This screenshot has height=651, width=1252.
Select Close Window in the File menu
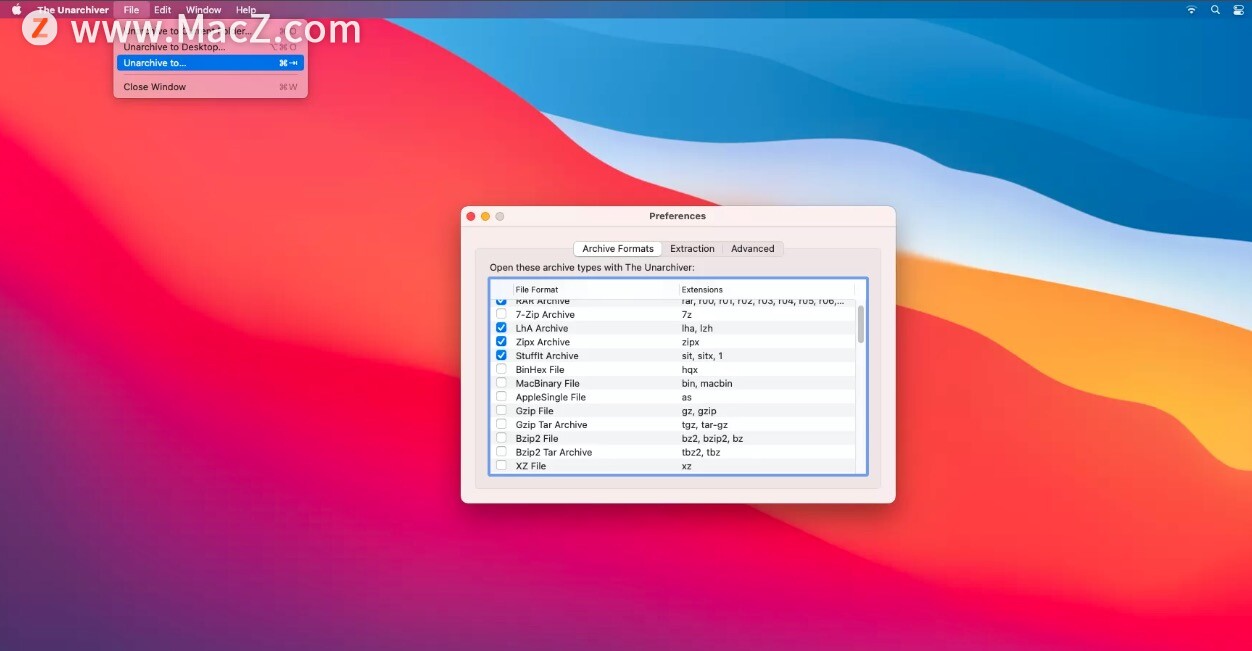click(210, 87)
